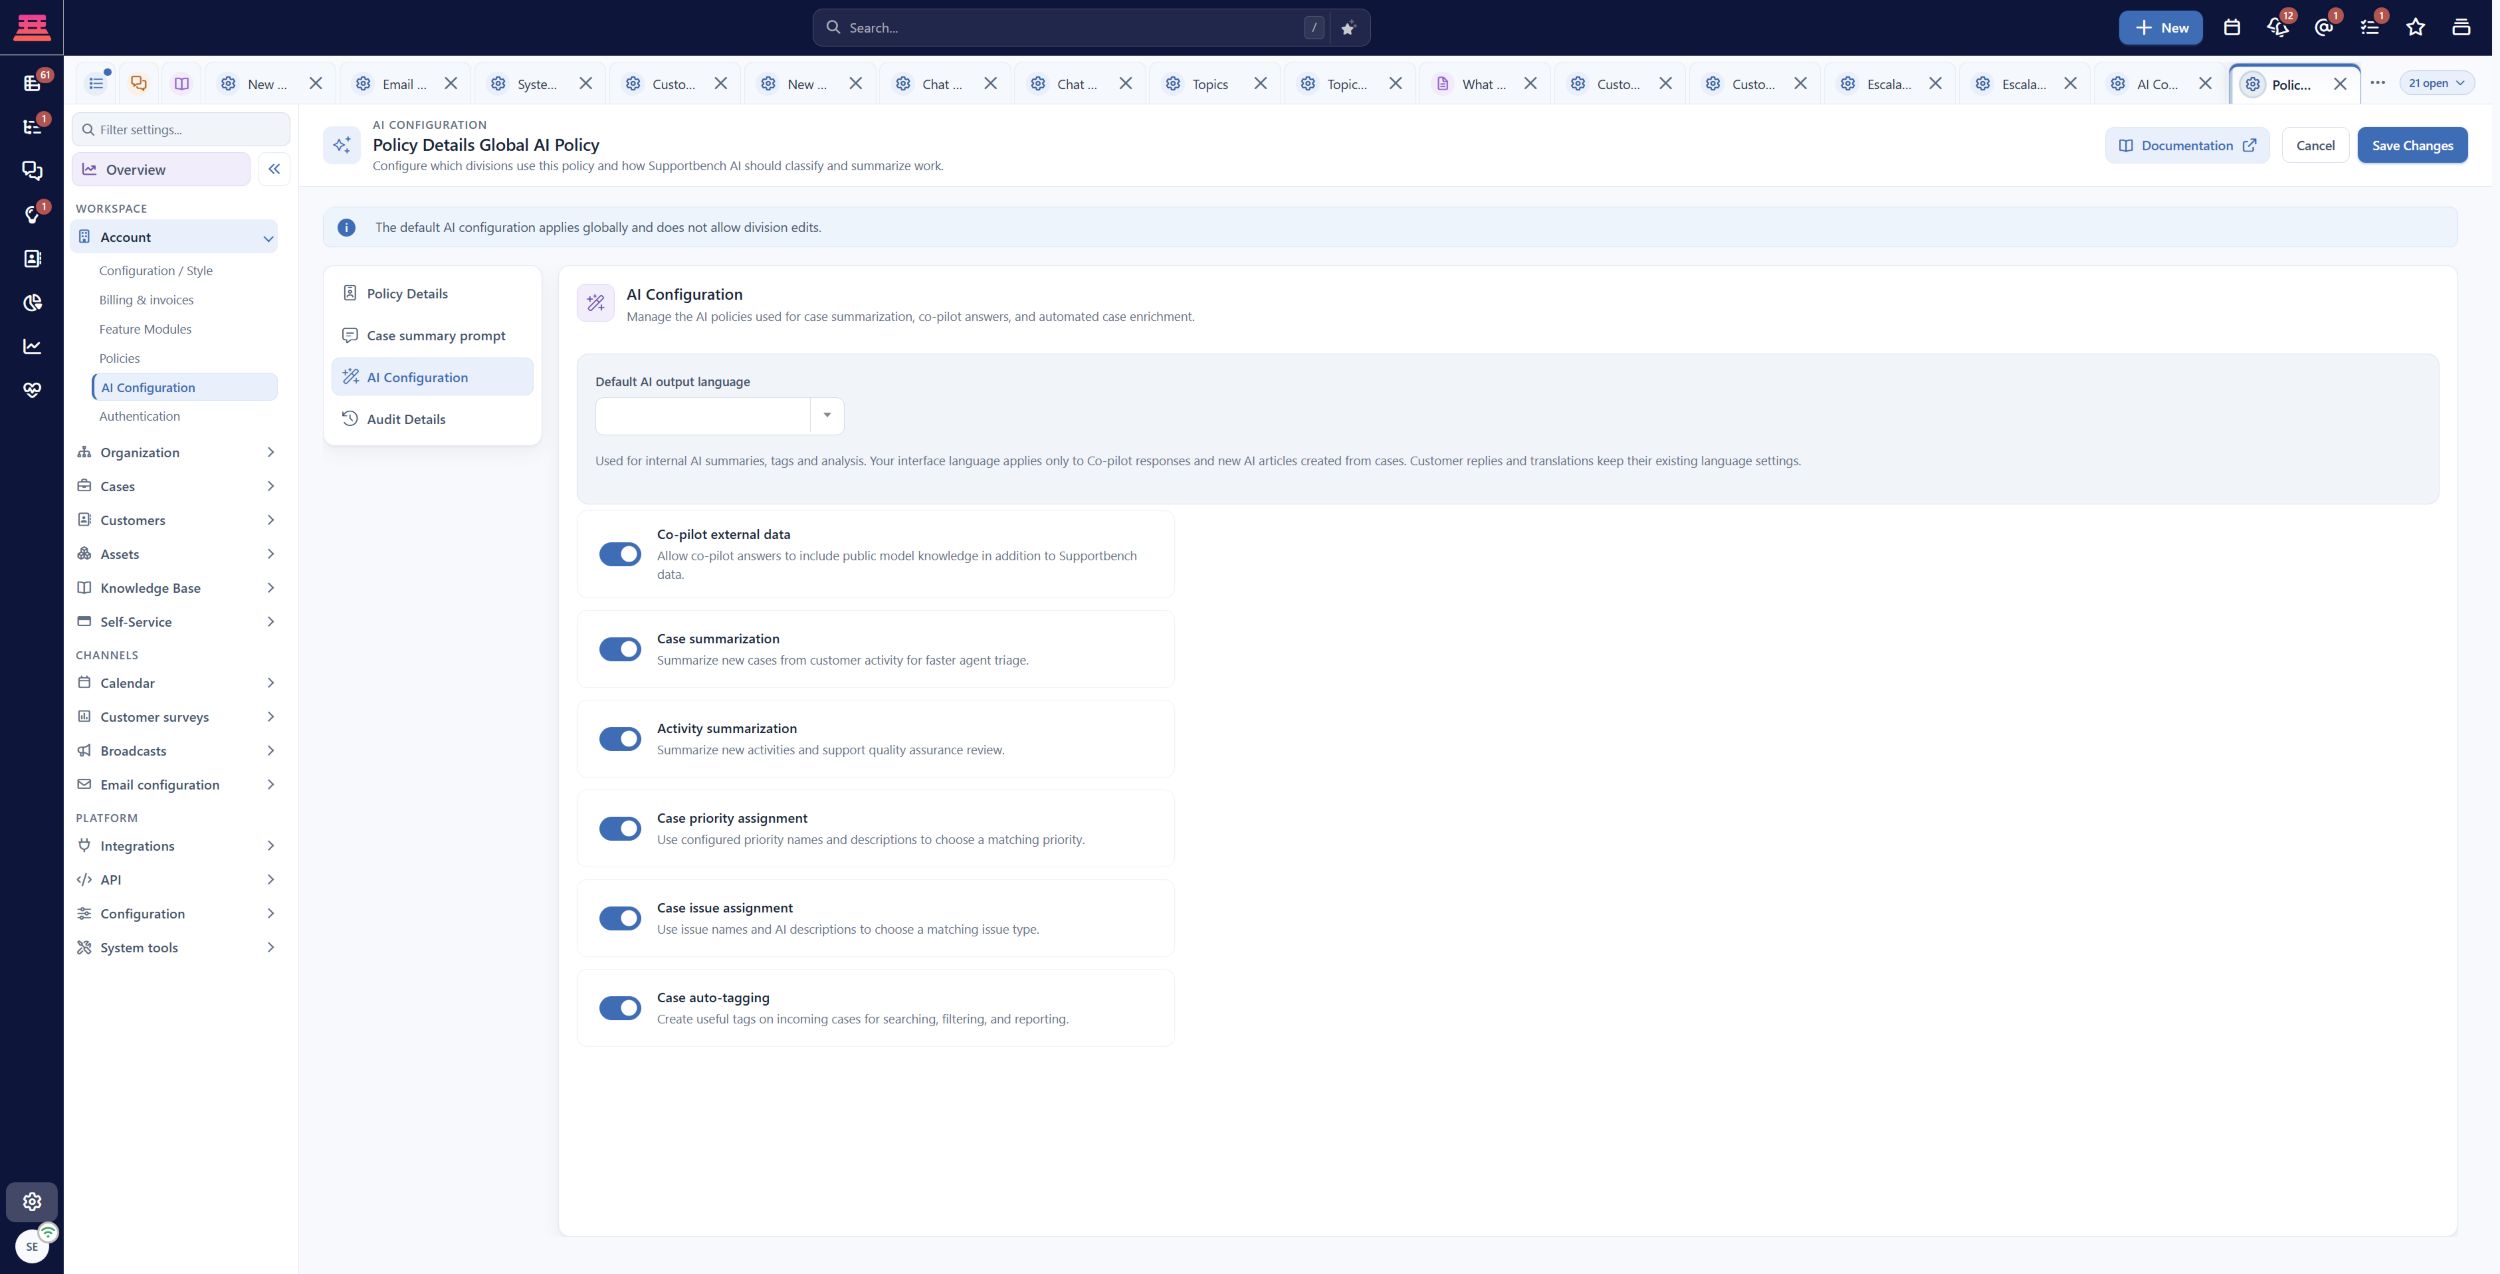Image resolution: width=2500 pixels, height=1274 pixels.
Task: Open the Documentation link button
Action: click(2187, 145)
